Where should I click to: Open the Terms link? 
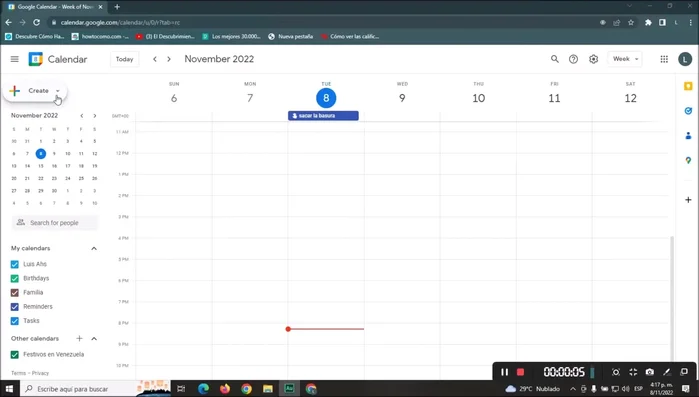click(18, 373)
